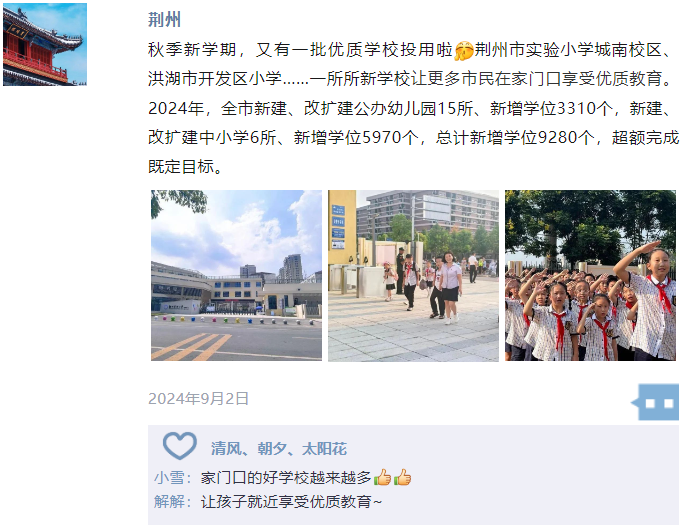Open 朝夕's profile from the likes list
This screenshot has height=527, width=681.
(x=272, y=448)
